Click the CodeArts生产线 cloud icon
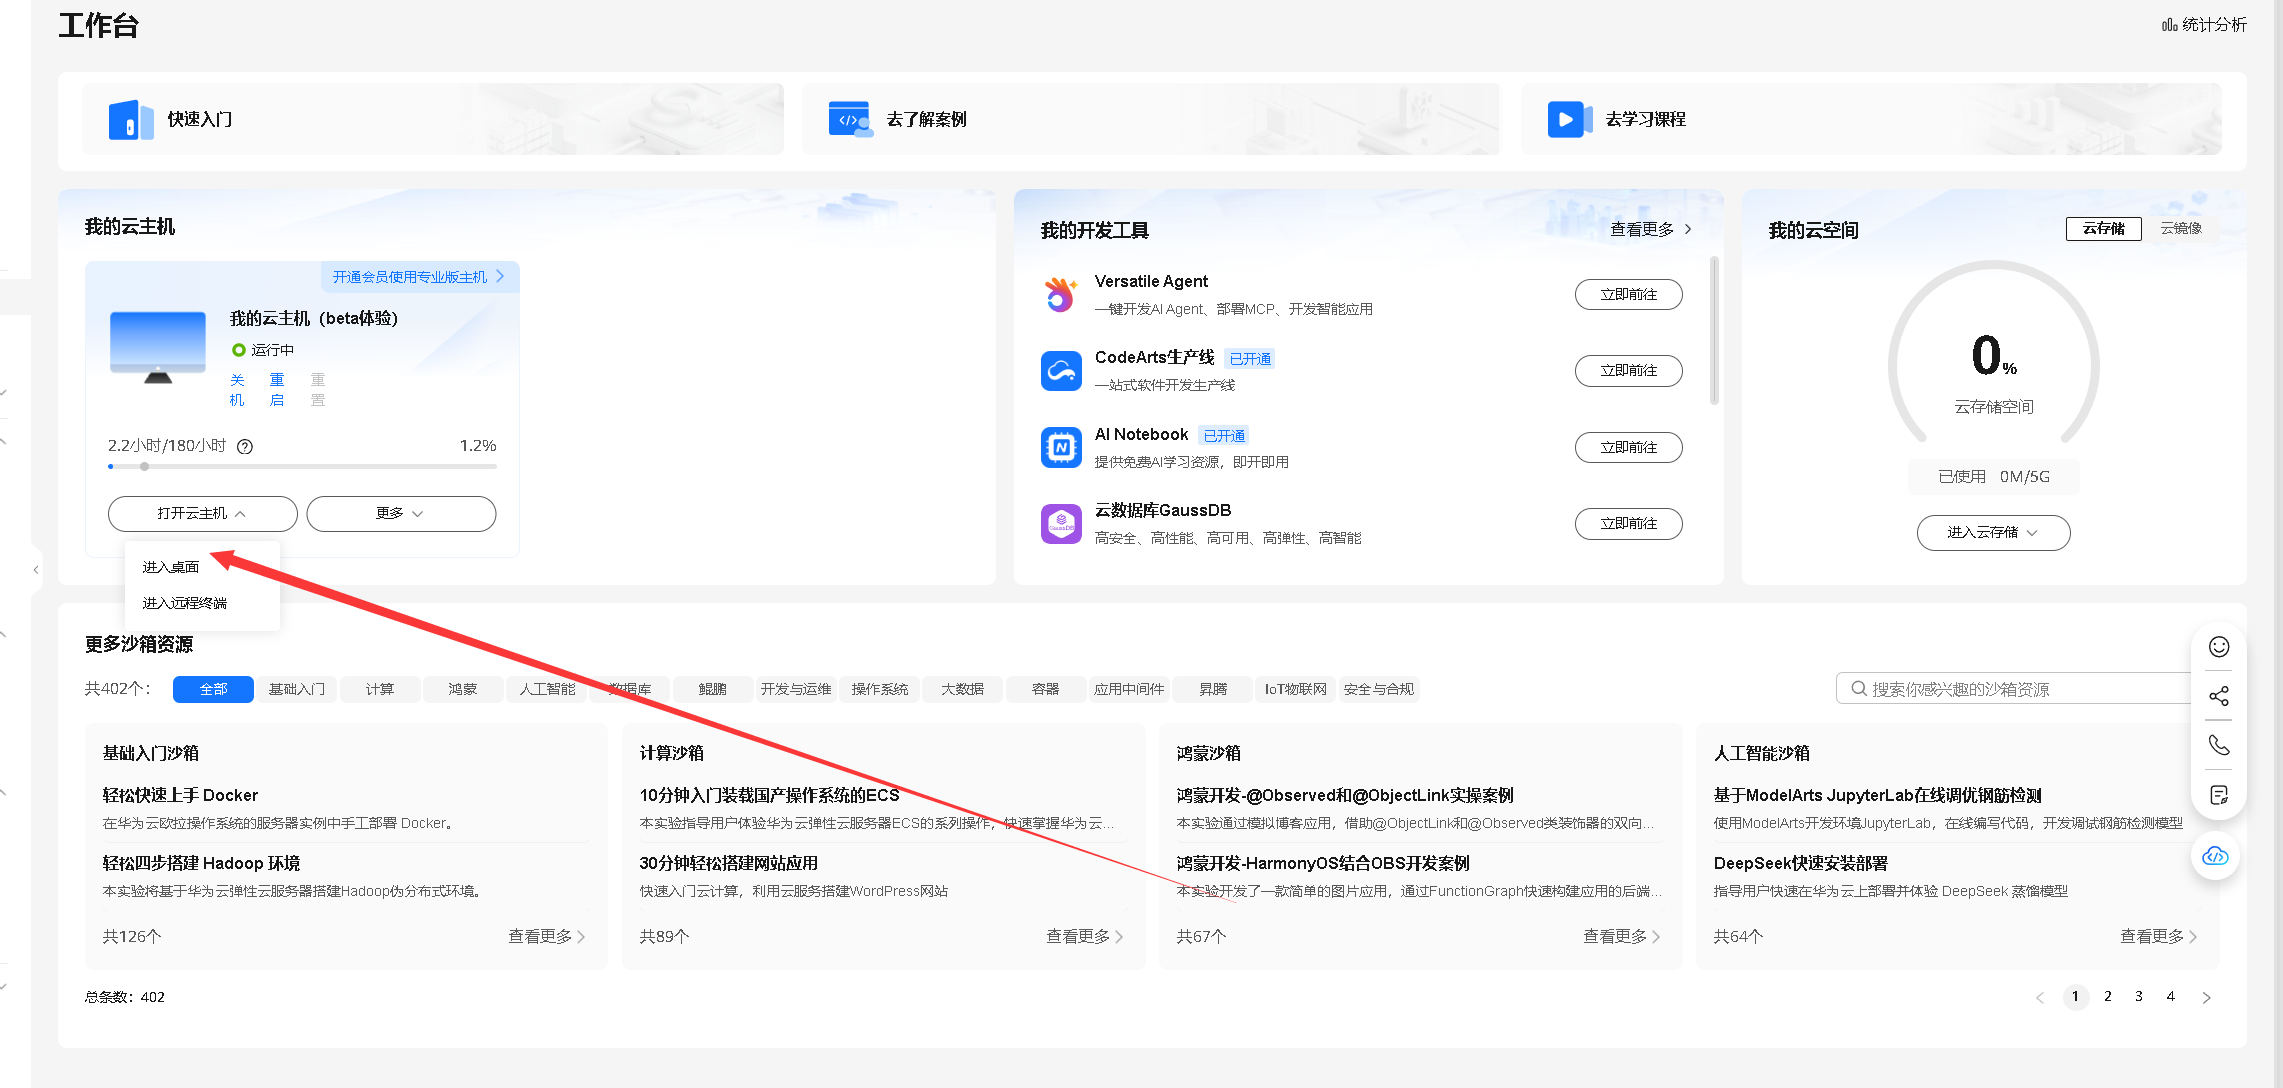 click(1061, 370)
